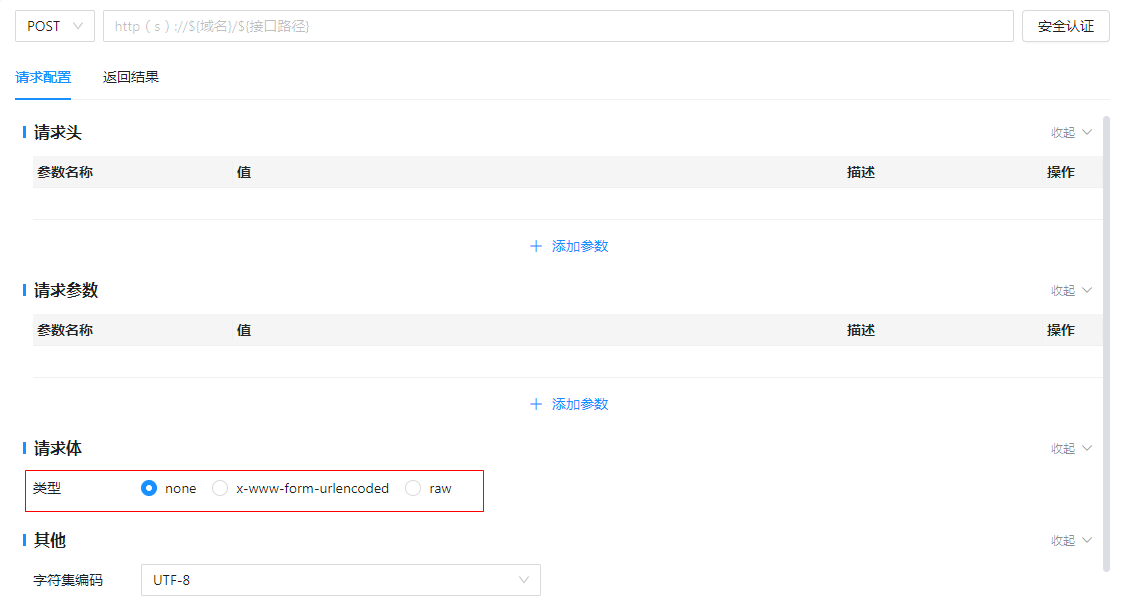
Task: Choose the raw request body type
Action: click(413, 489)
